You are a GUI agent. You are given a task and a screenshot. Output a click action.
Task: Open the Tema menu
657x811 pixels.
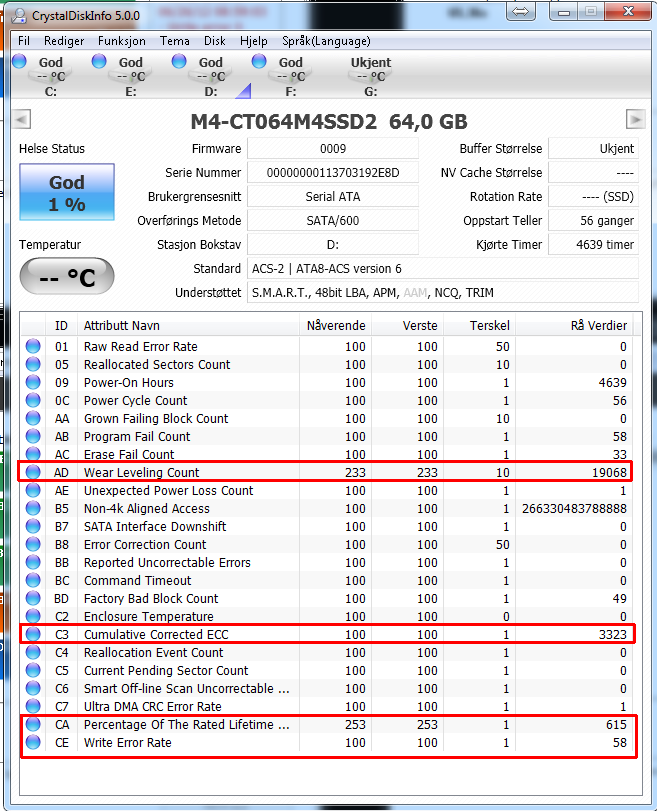(174, 41)
